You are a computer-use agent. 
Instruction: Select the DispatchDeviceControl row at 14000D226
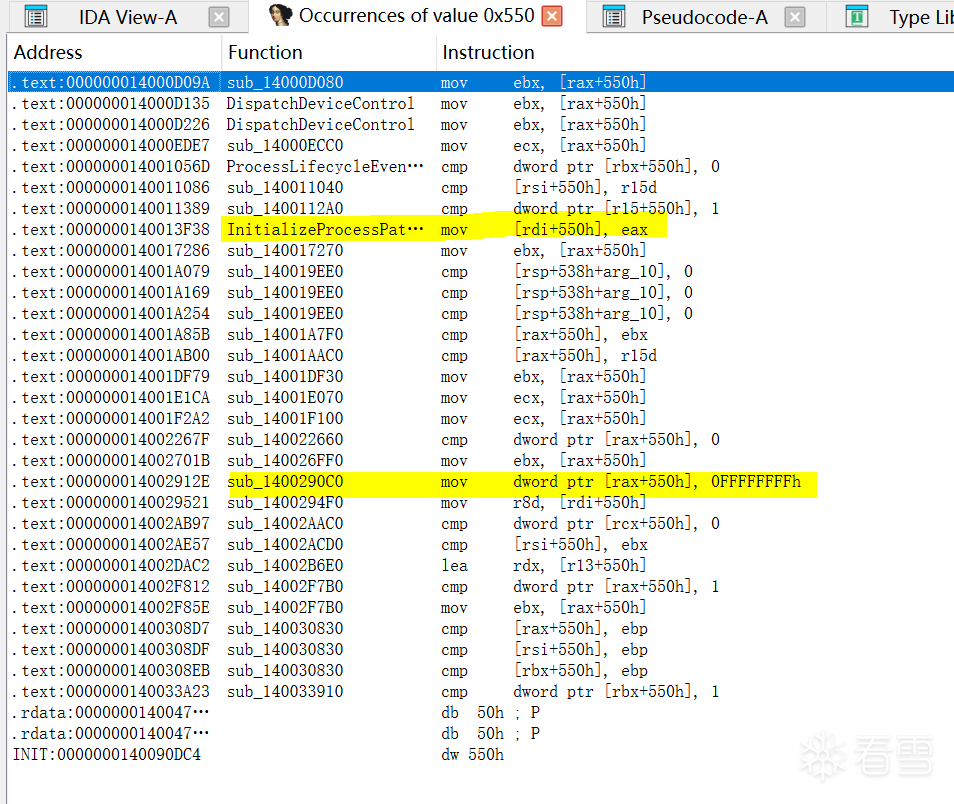click(x=481, y=124)
